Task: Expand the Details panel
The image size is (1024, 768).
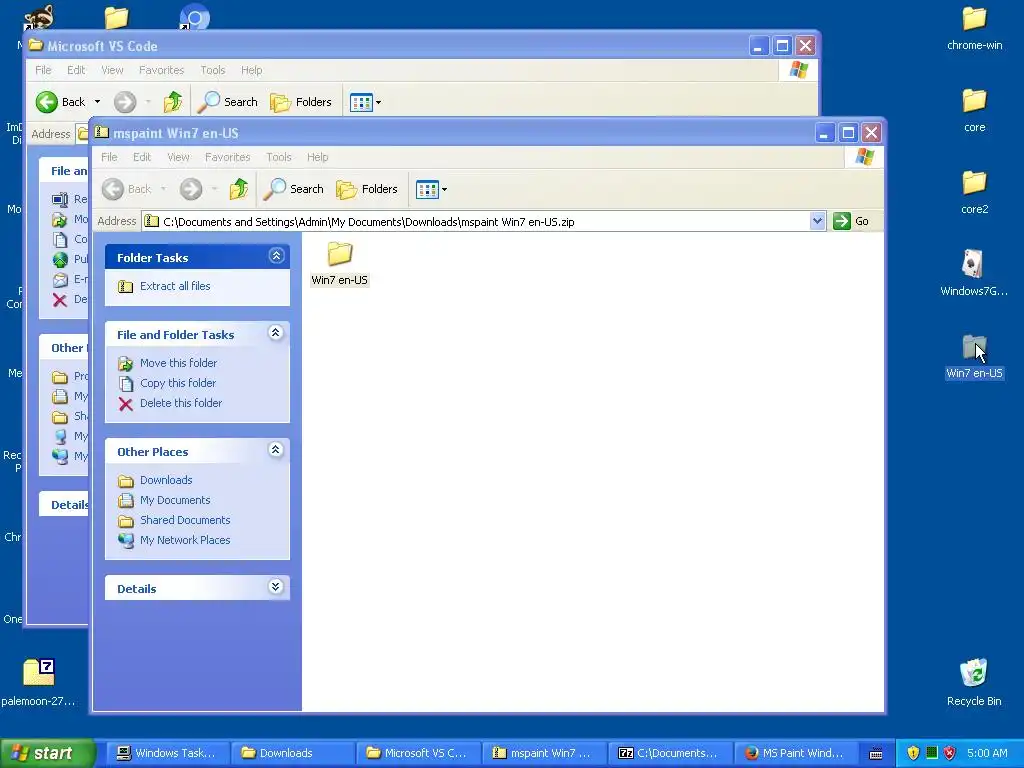Action: [x=276, y=587]
